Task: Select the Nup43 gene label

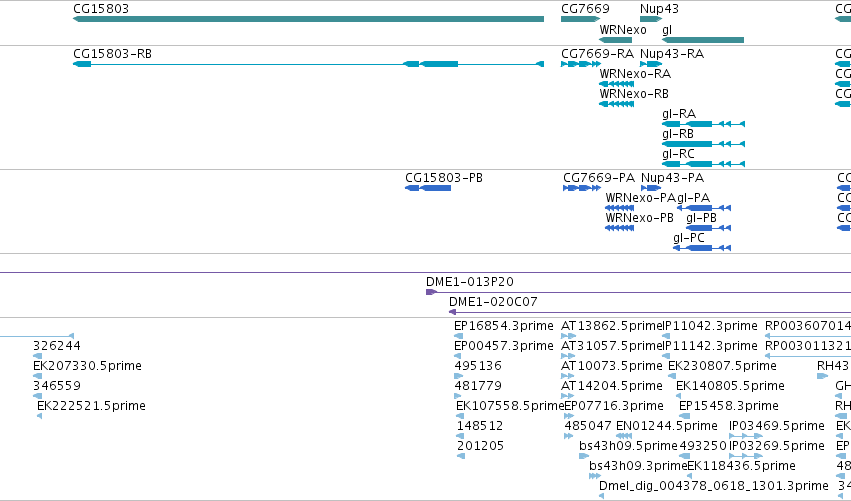Action: tap(659, 9)
